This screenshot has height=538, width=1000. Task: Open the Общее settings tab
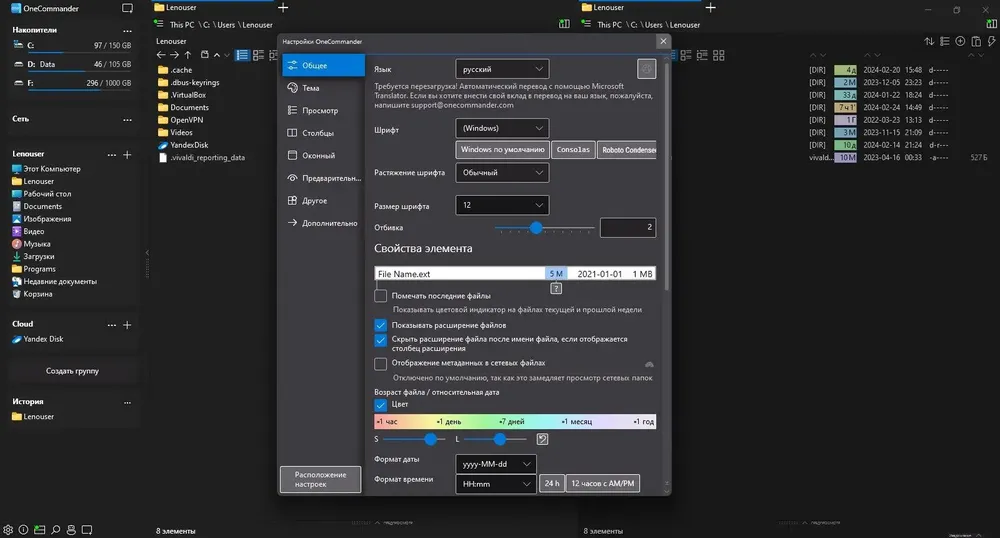(x=323, y=65)
